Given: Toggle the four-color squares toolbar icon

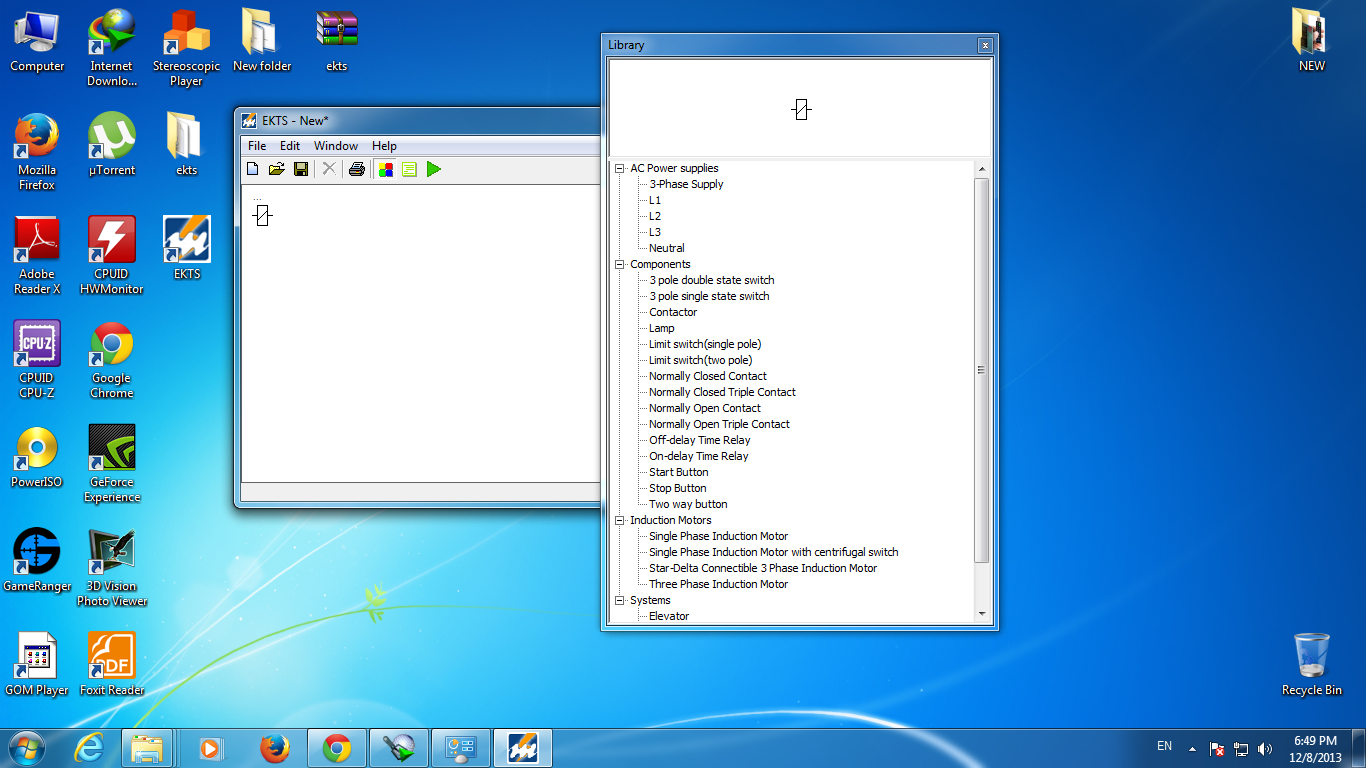Looking at the screenshot, I should click(385, 169).
